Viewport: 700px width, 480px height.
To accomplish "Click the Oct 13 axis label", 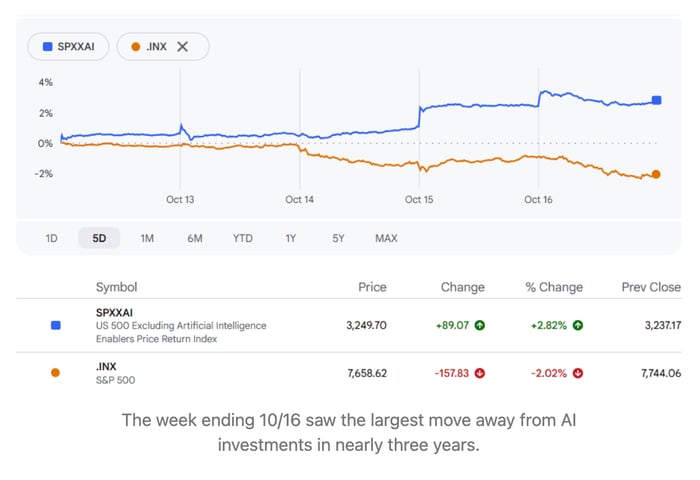I will 180,200.
